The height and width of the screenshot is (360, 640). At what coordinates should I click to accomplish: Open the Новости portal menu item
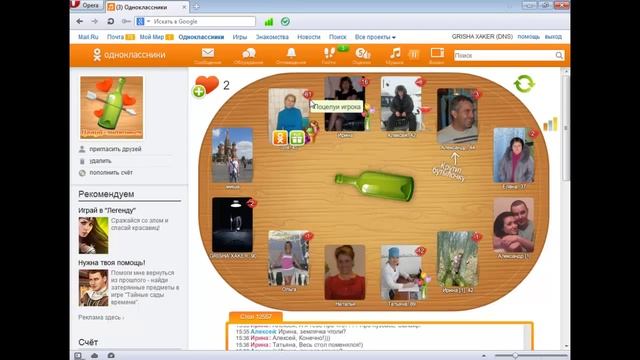pos(309,37)
